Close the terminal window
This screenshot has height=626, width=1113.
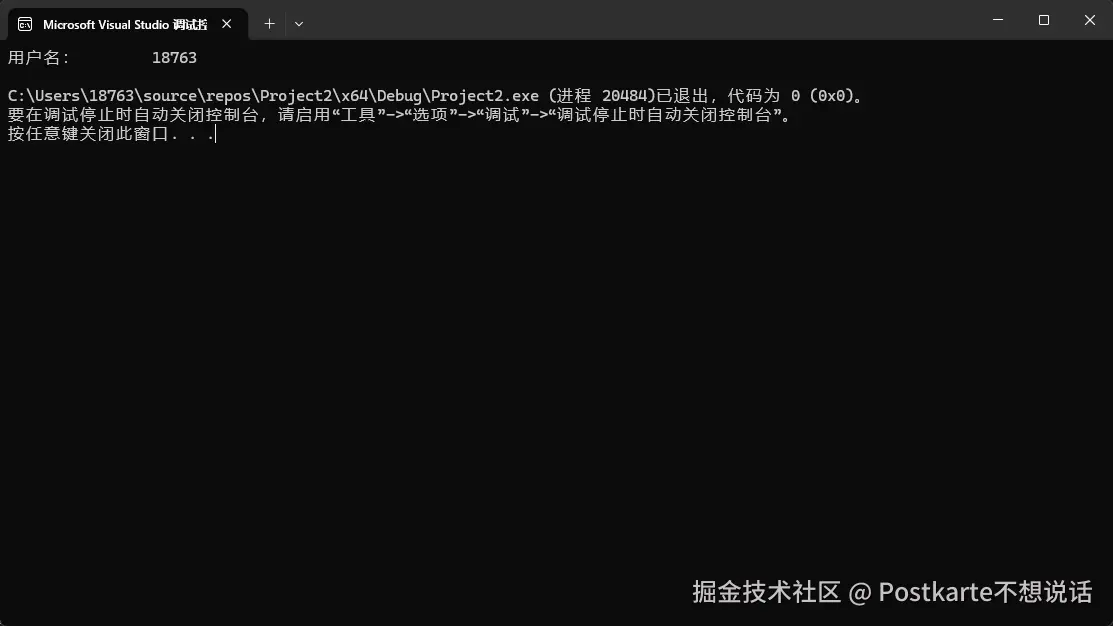(1090, 20)
